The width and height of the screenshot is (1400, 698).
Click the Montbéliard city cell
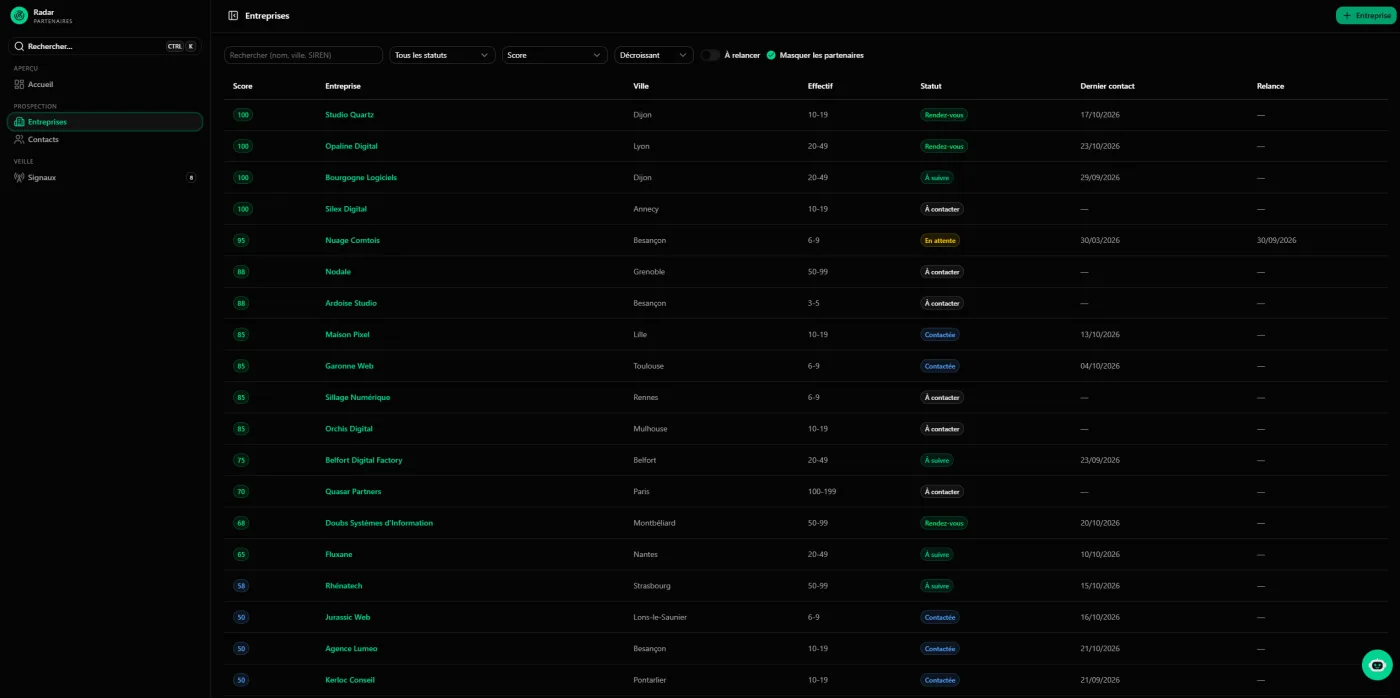pos(655,523)
